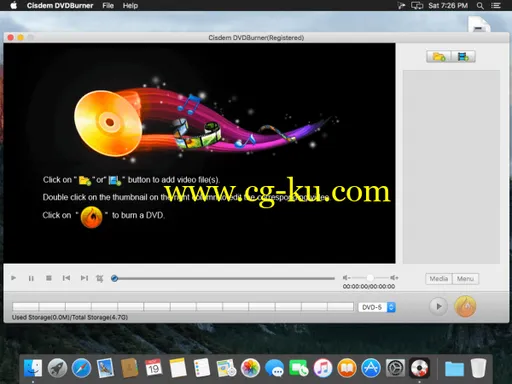Viewport: 512px width, 384px height.
Task: Open Photos from the Dock
Action: 250,368
